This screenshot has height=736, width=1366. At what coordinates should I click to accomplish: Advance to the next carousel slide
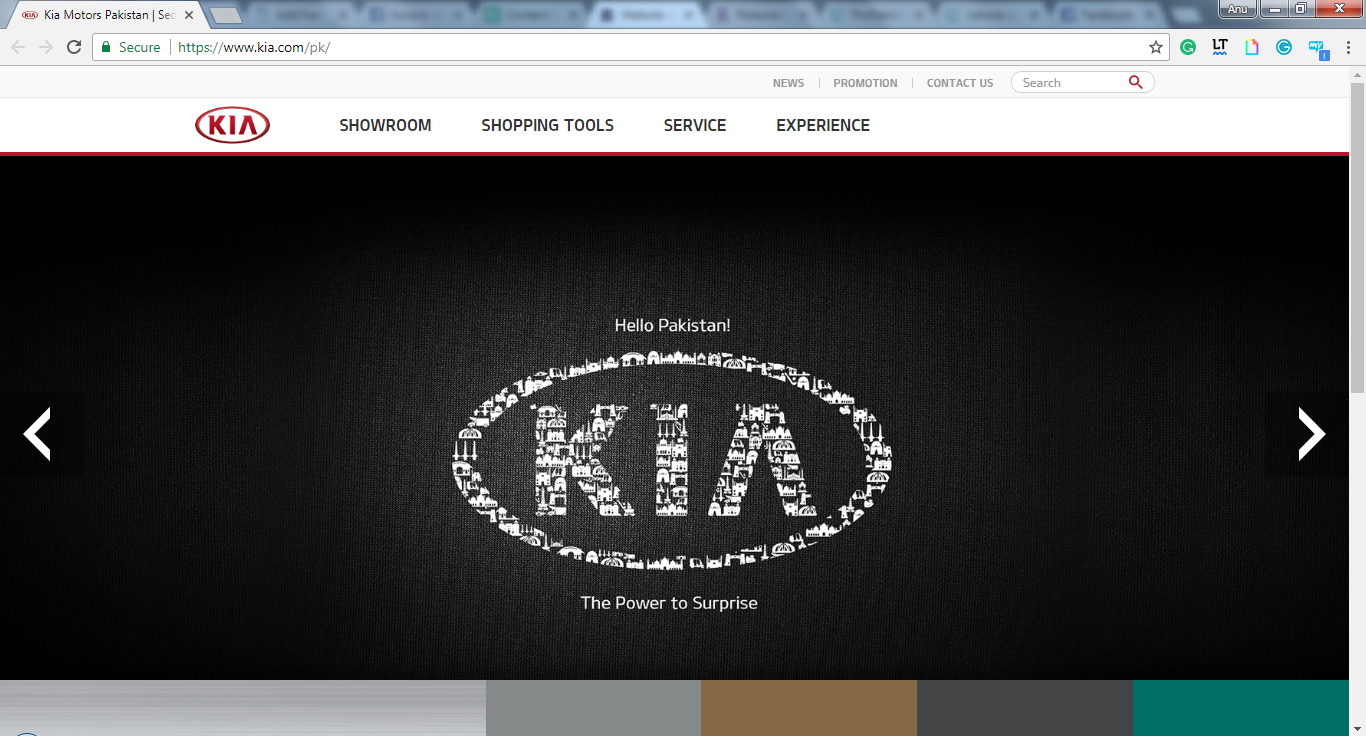point(1311,434)
